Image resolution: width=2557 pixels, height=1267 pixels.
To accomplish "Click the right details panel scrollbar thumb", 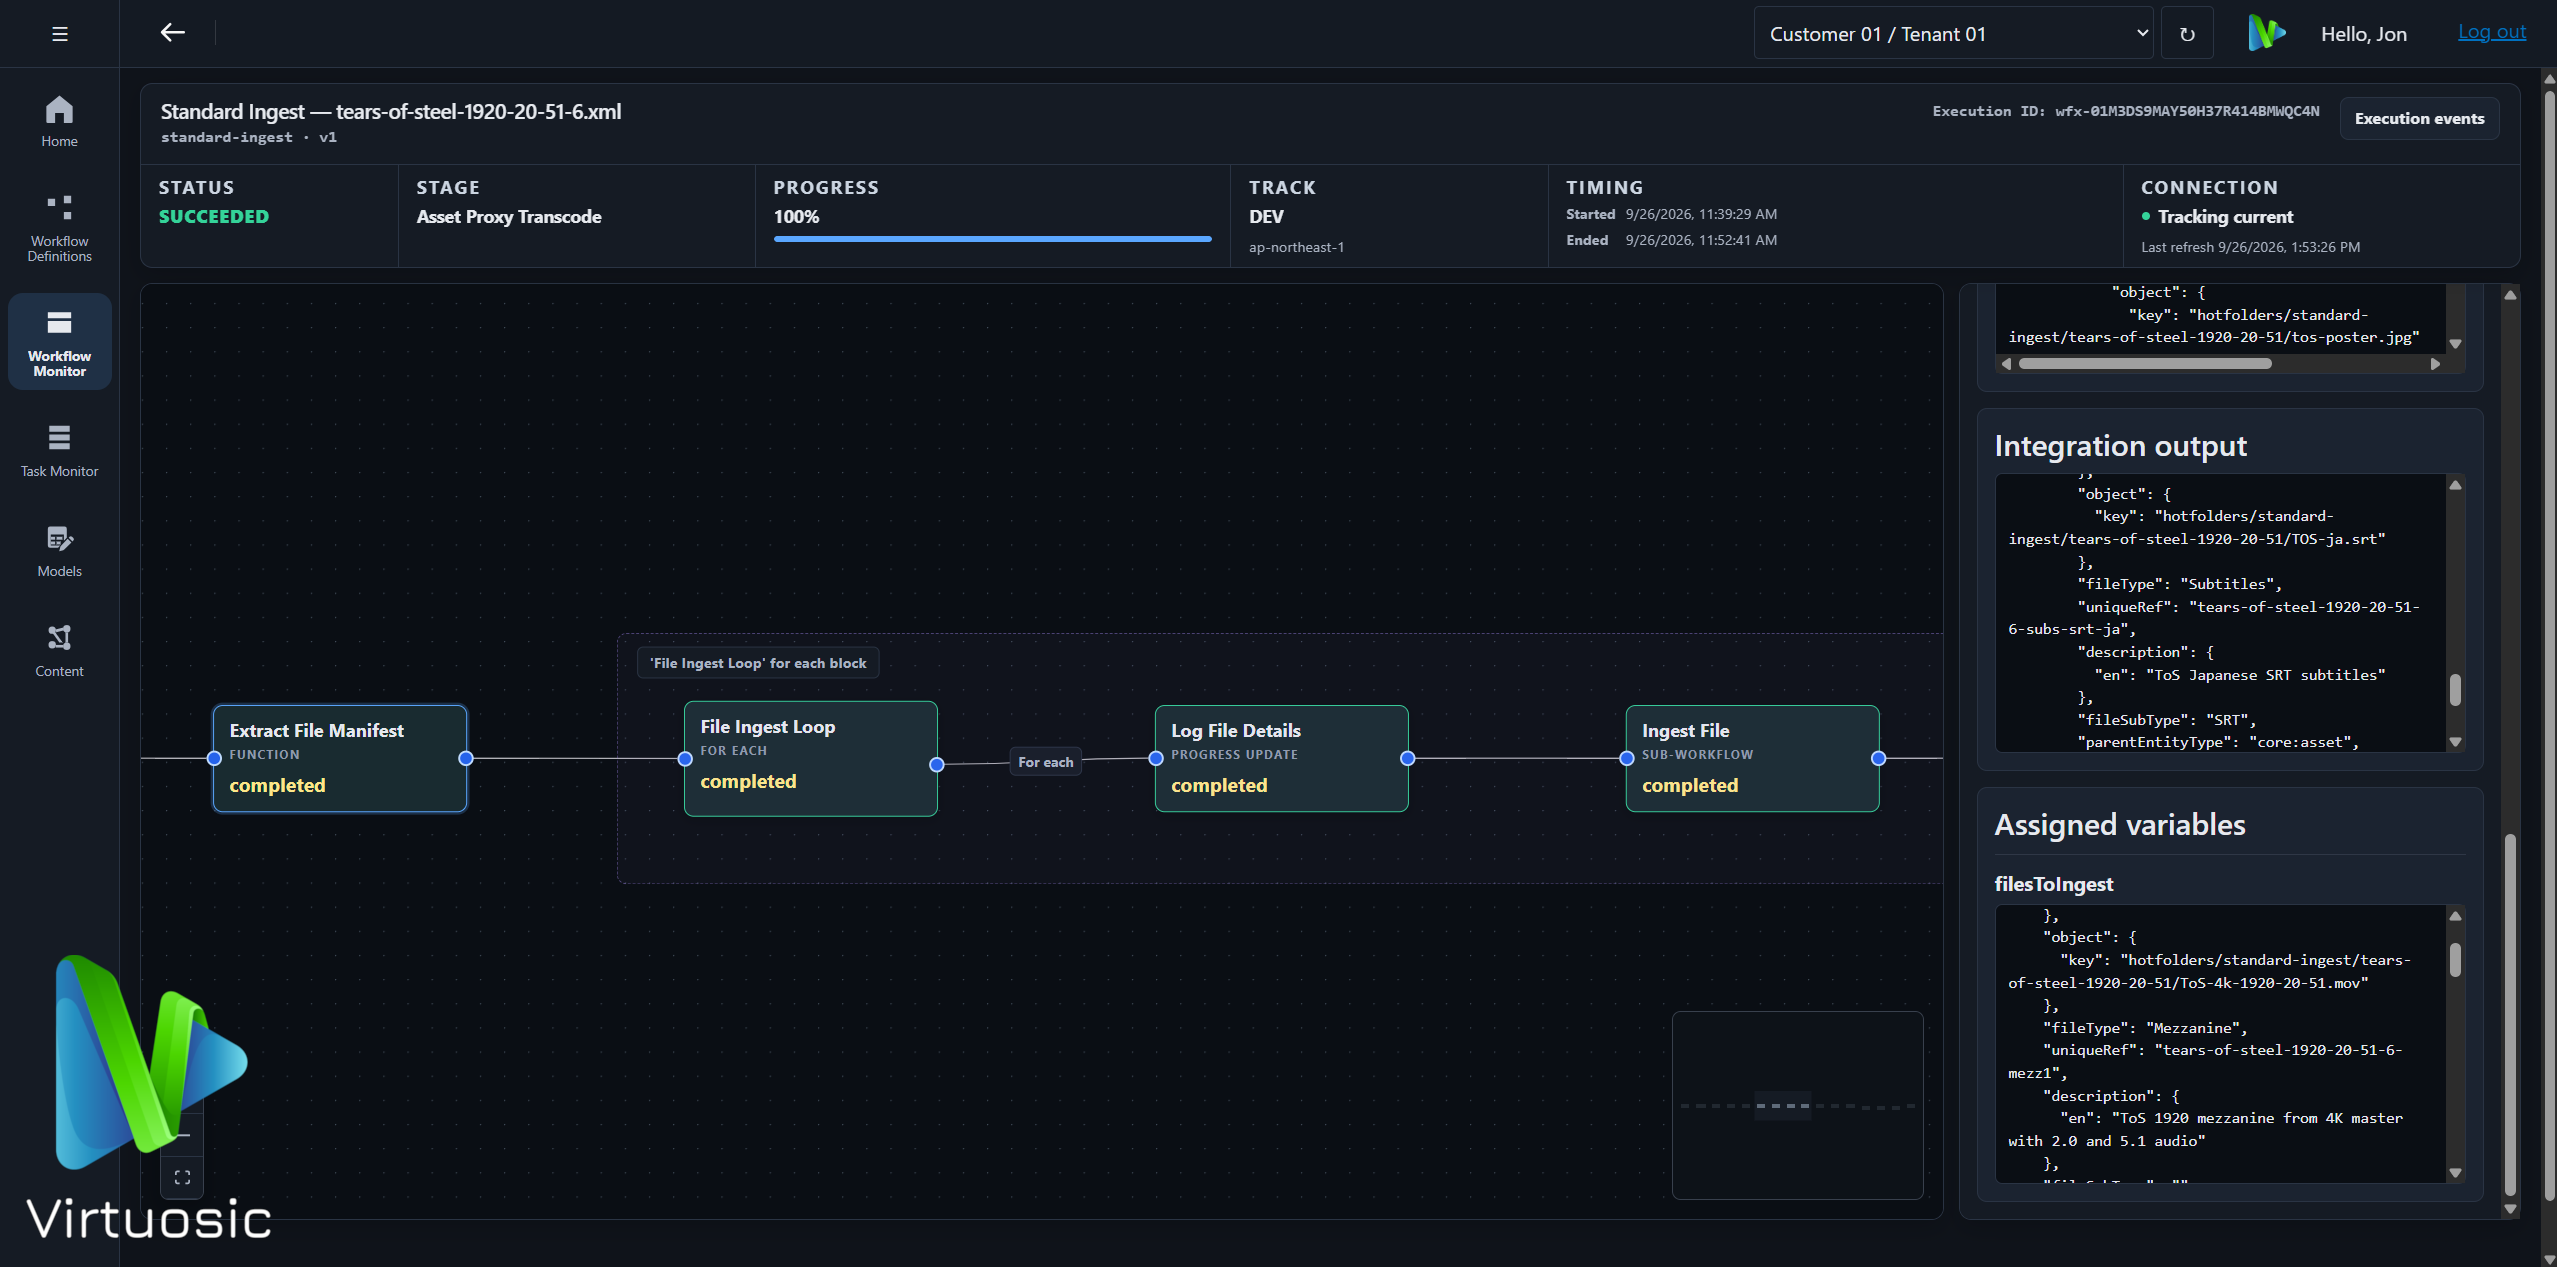I will [x=2510, y=1014].
